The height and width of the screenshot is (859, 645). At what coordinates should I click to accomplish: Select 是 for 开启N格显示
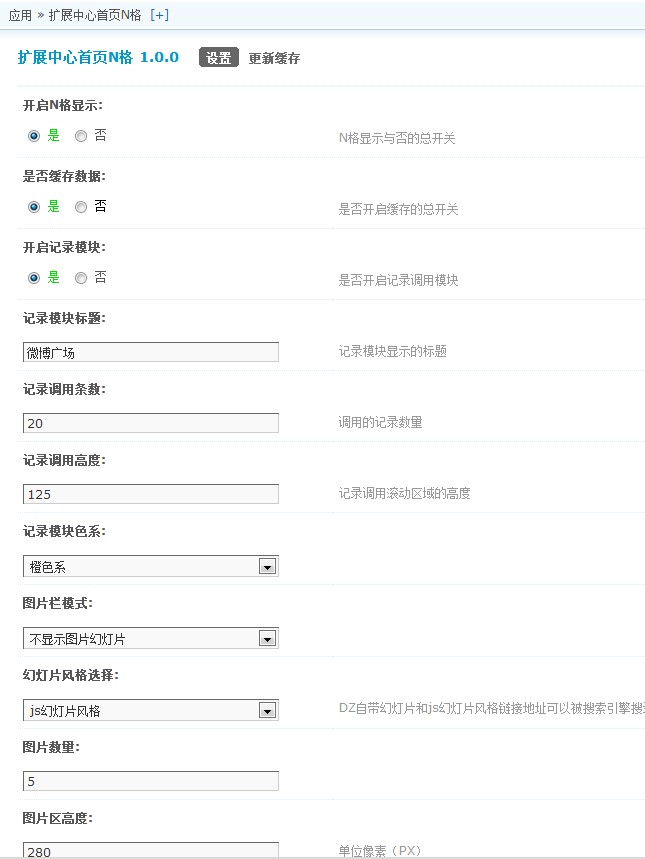click(x=34, y=136)
